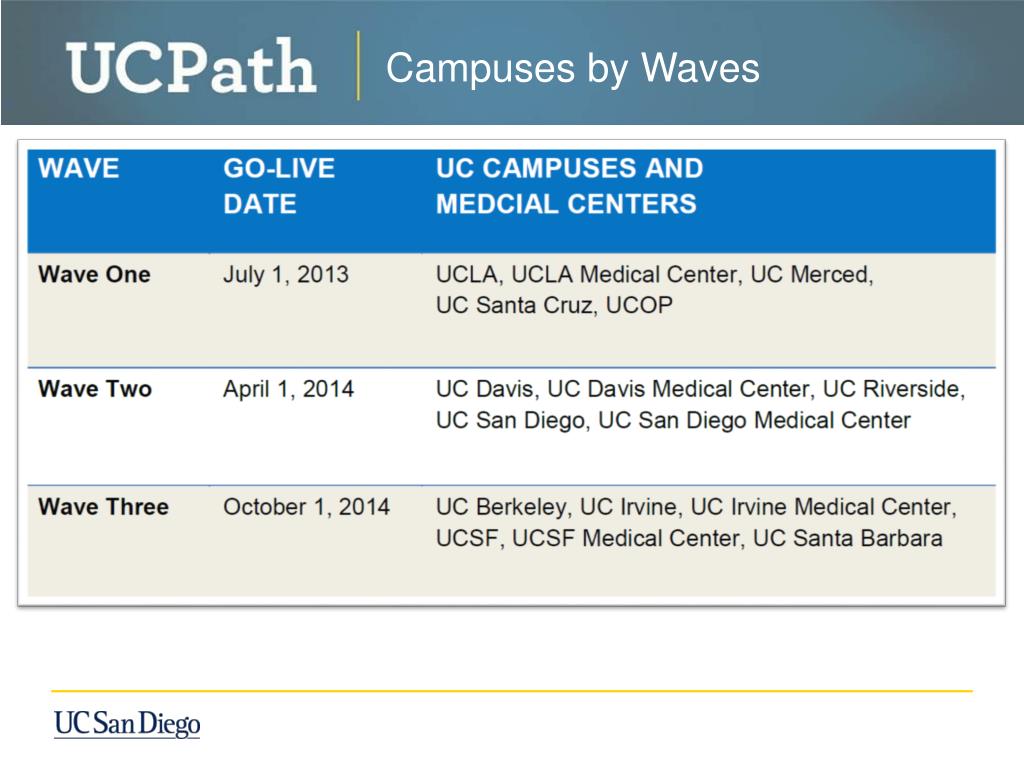This screenshot has width=1024, height=768.
Task: Click the UC Davis Medical Center text
Action: pos(680,389)
